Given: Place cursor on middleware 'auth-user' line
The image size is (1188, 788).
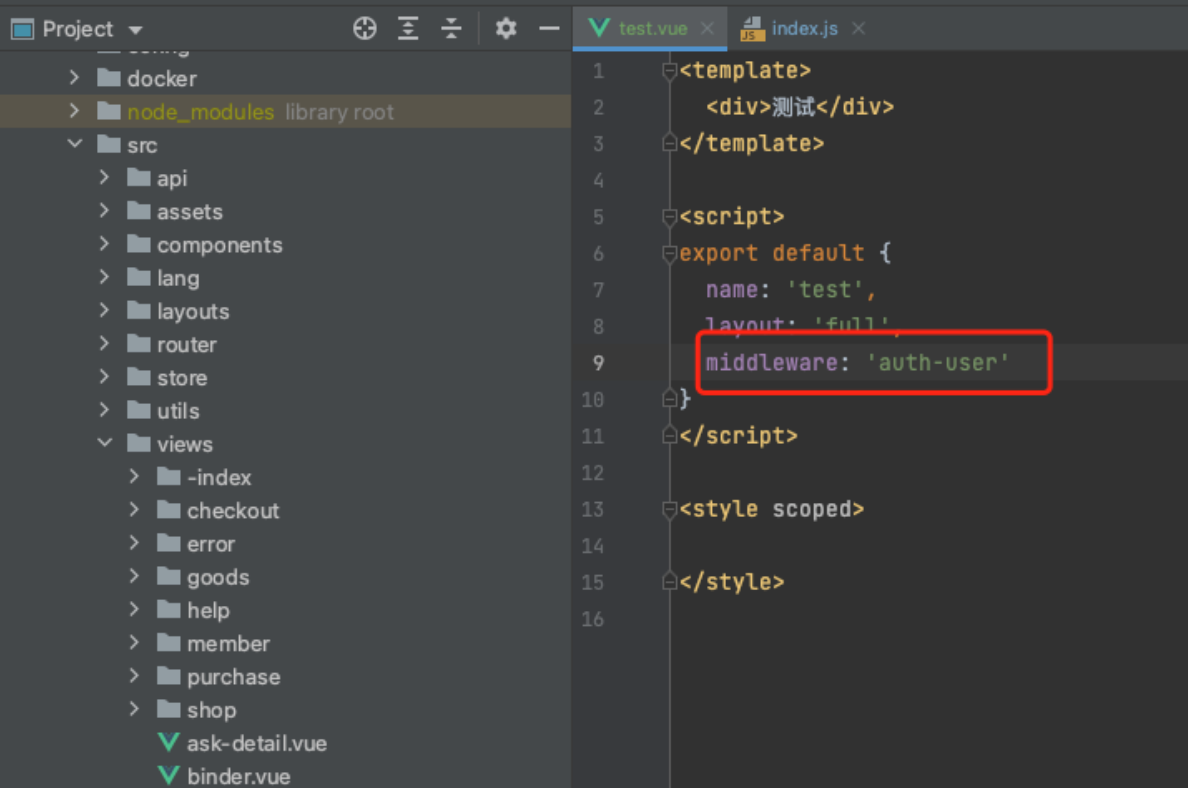Looking at the screenshot, I should [x=857, y=363].
